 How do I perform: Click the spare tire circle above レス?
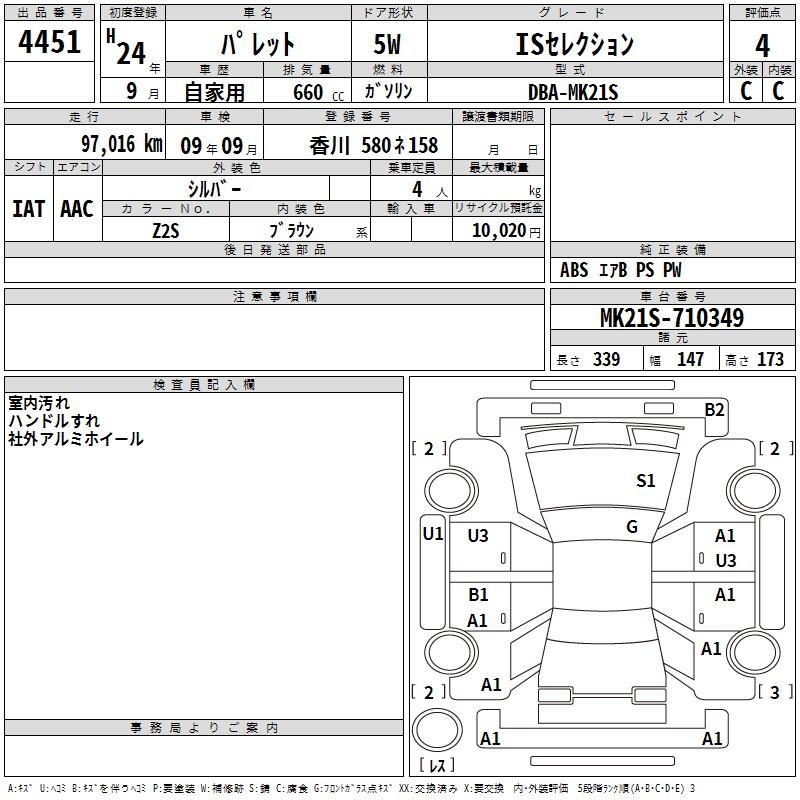pyautogui.click(x=437, y=733)
